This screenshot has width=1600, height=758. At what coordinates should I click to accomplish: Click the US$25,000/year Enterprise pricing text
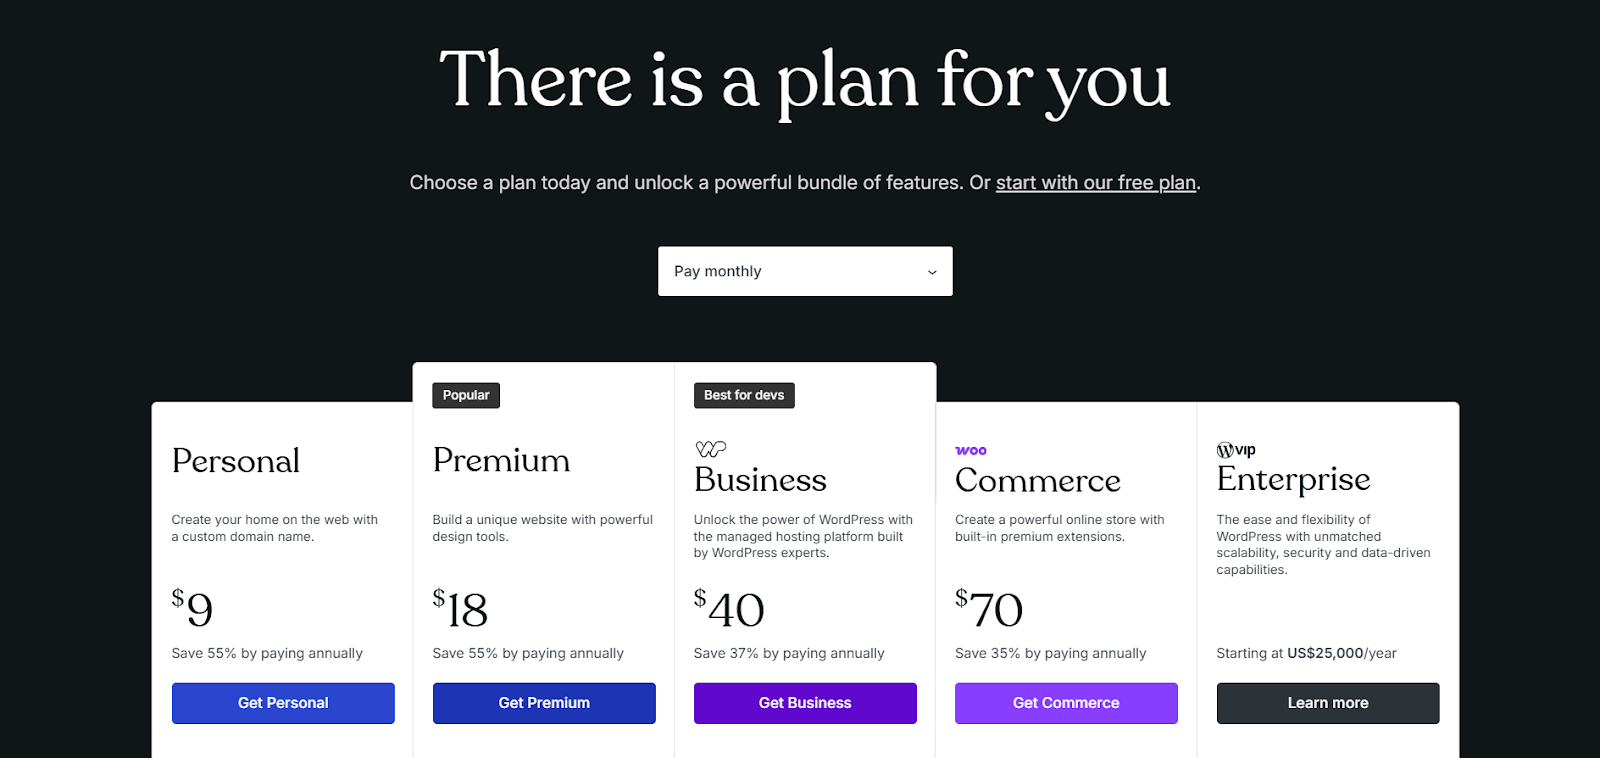pos(1306,653)
